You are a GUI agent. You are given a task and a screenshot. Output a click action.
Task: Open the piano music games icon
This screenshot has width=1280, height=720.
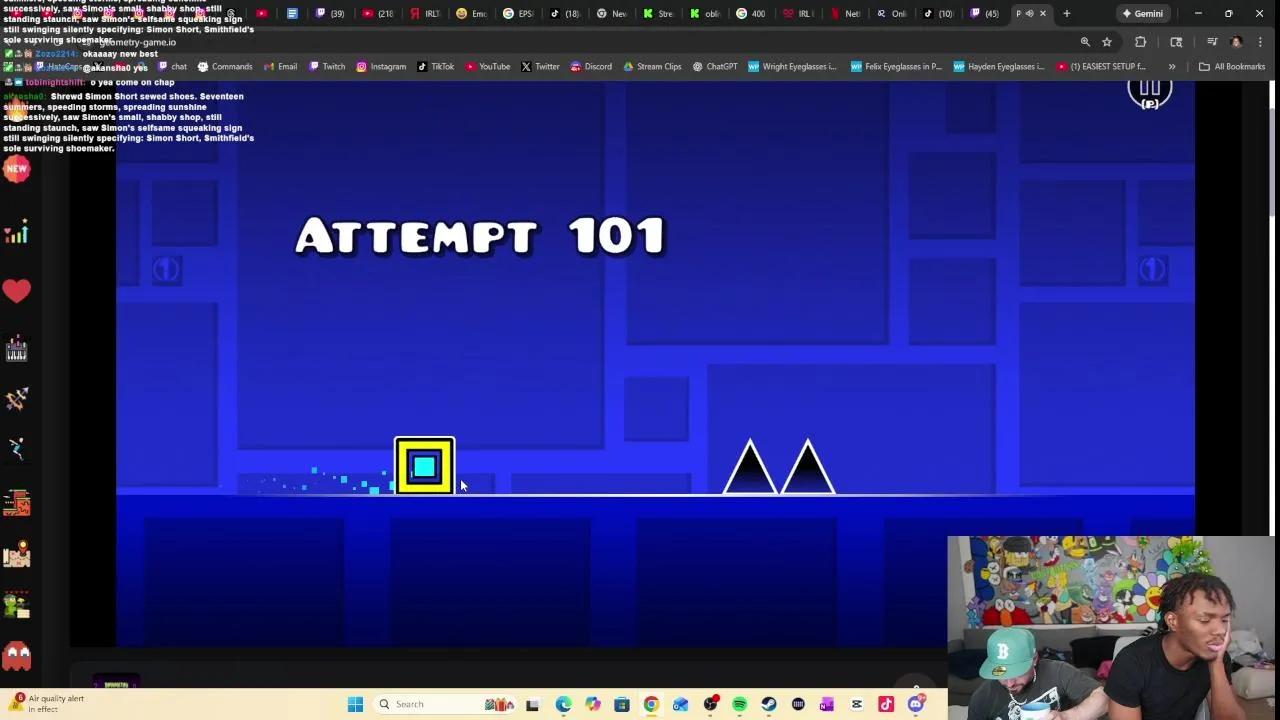[x=16, y=349]
